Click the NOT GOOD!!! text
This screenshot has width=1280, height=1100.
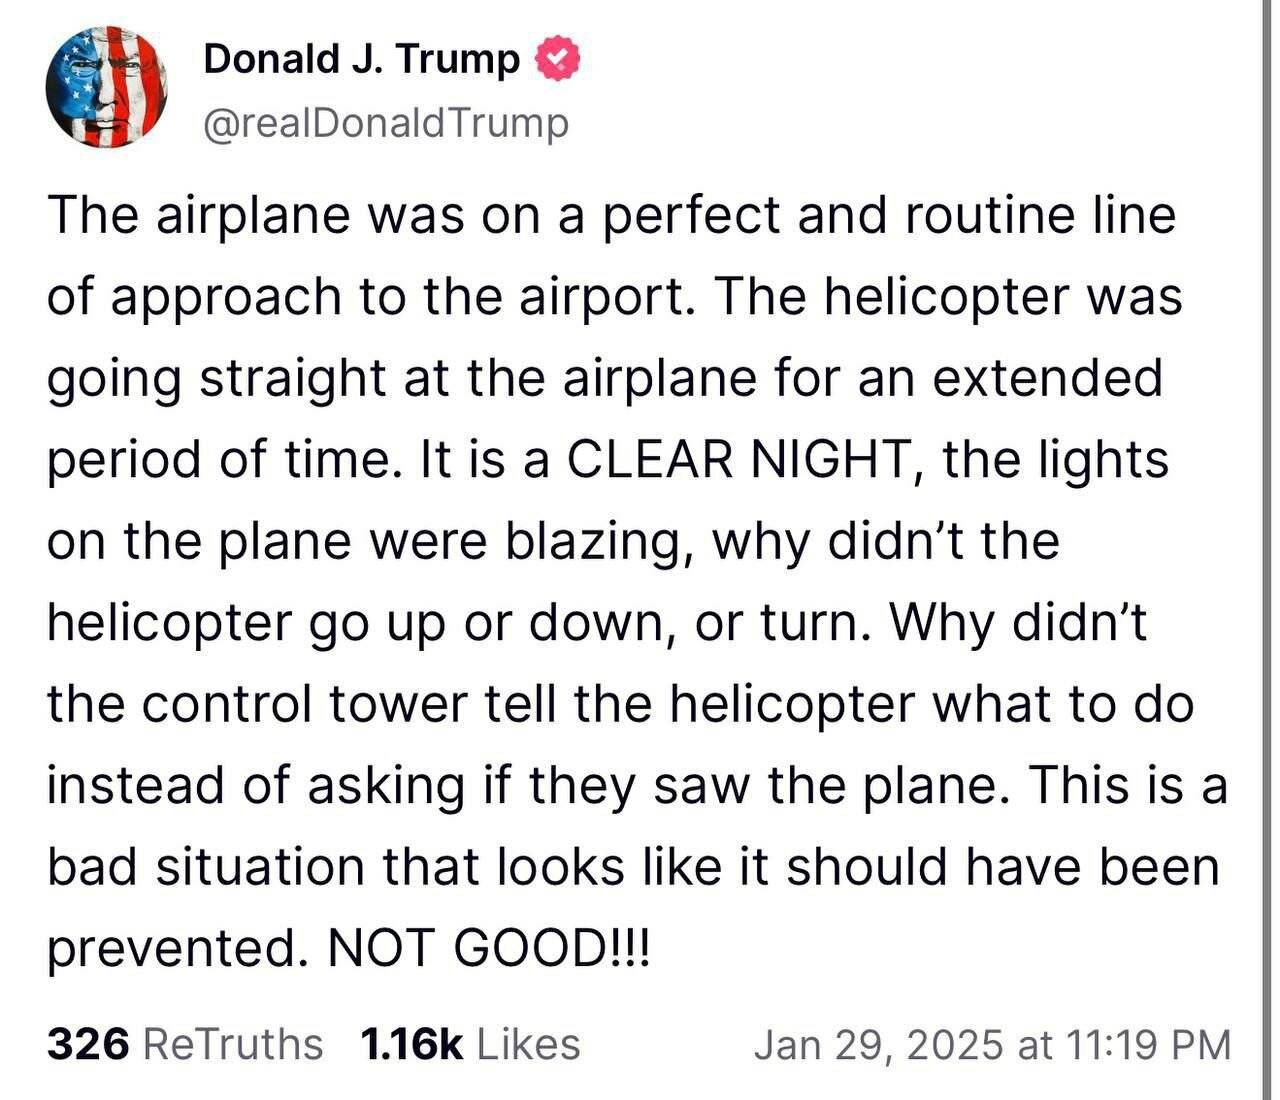(x=488, y=949)
